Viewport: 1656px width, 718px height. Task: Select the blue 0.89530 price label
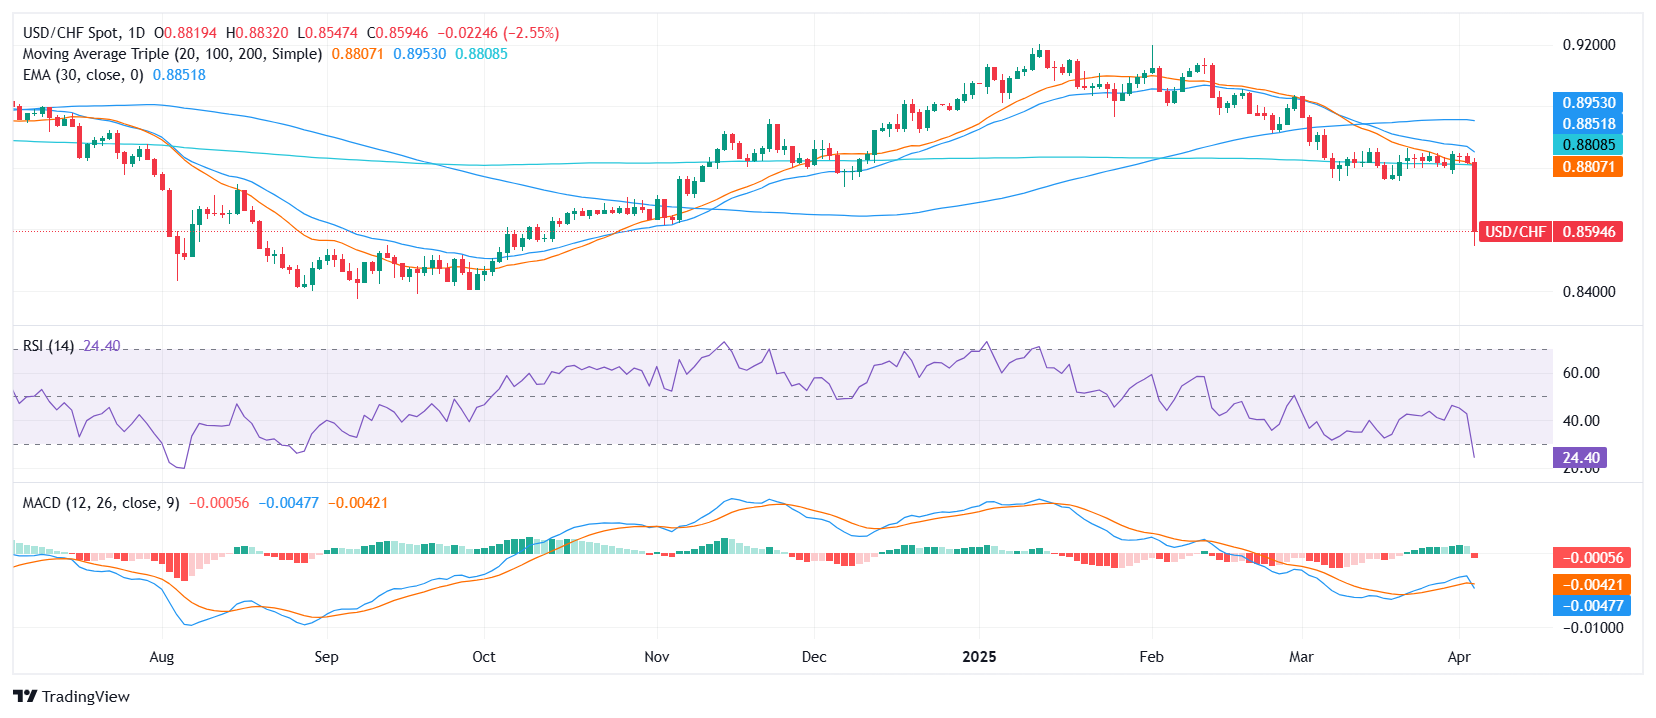[1588, 103]
